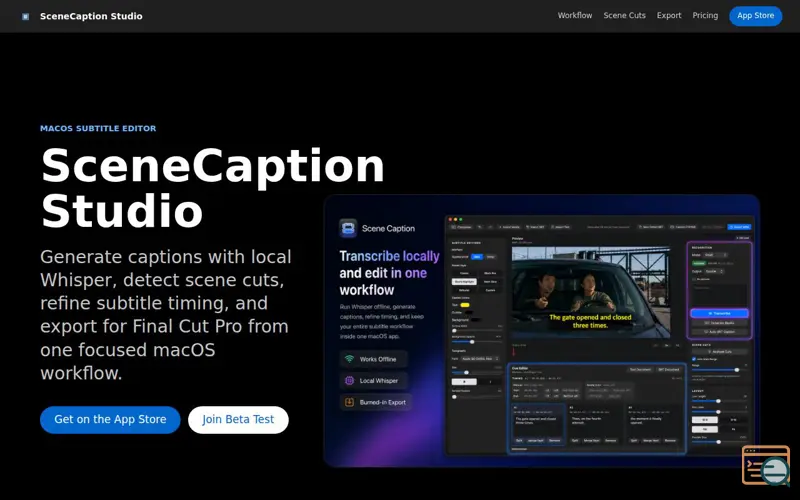Click the orange browser-search widget icon
The image size is (800, 500).
point(766,465)
